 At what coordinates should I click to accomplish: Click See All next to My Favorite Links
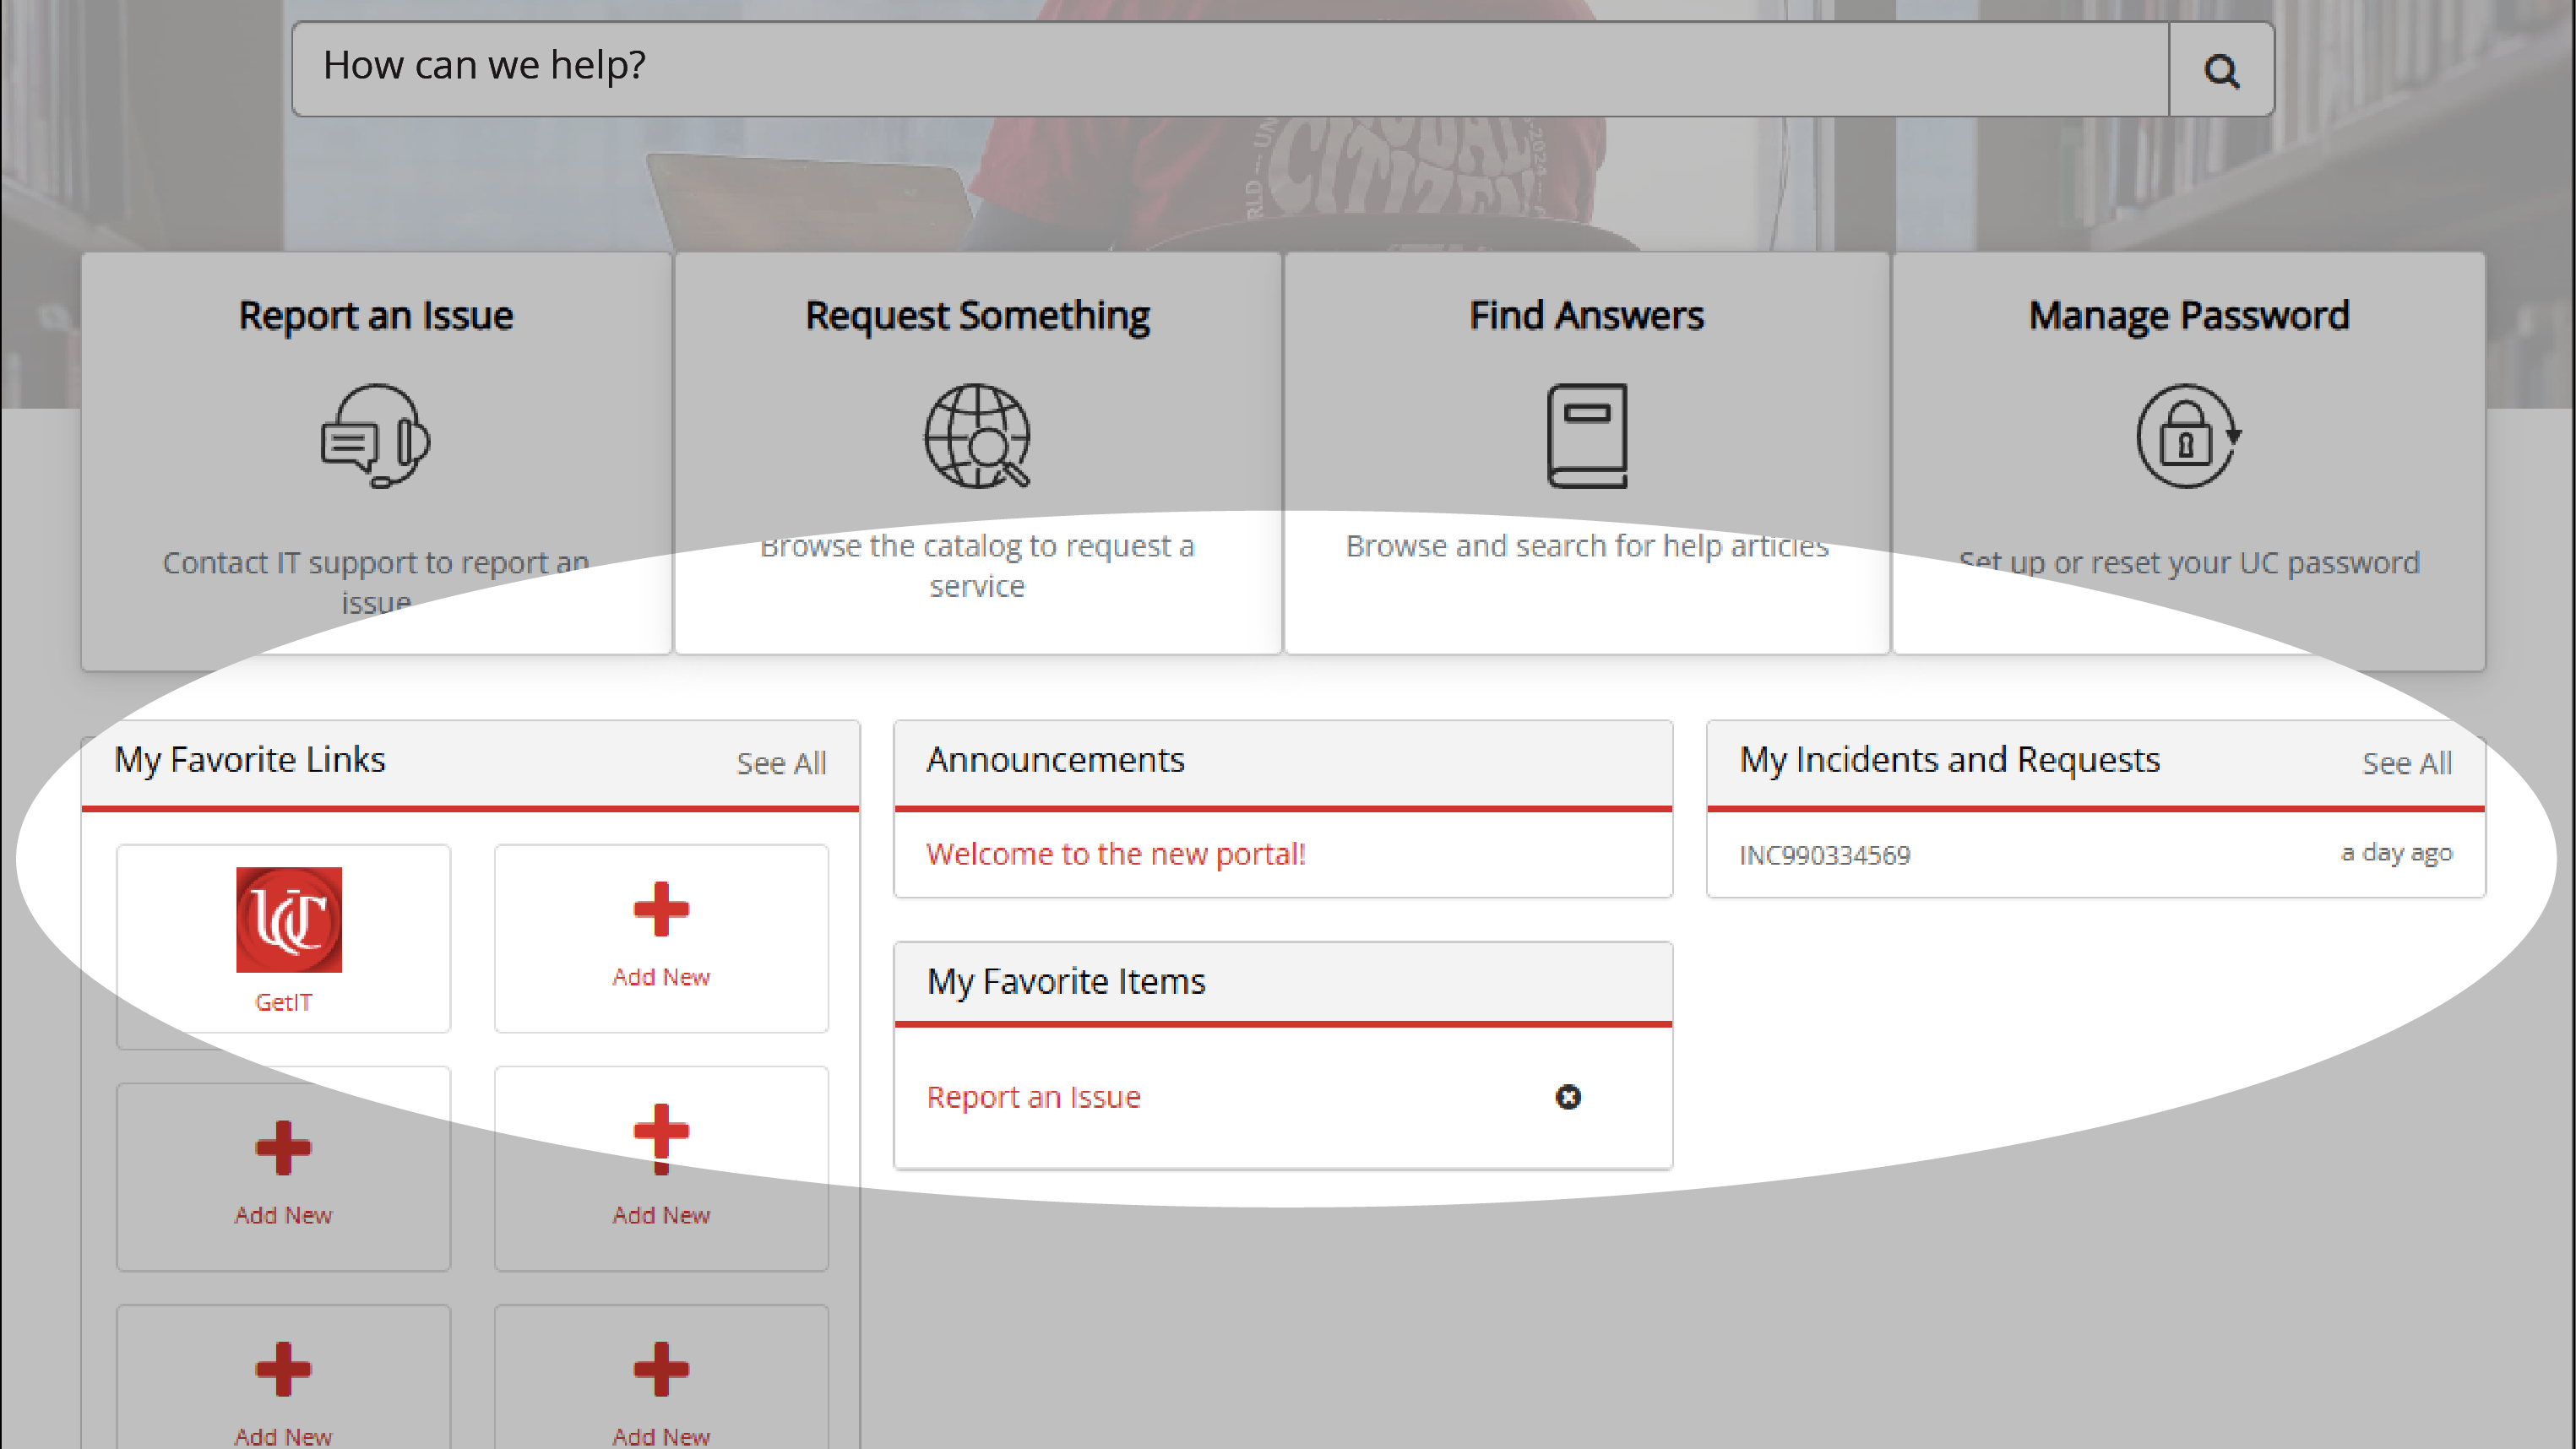tap(781, 763)
